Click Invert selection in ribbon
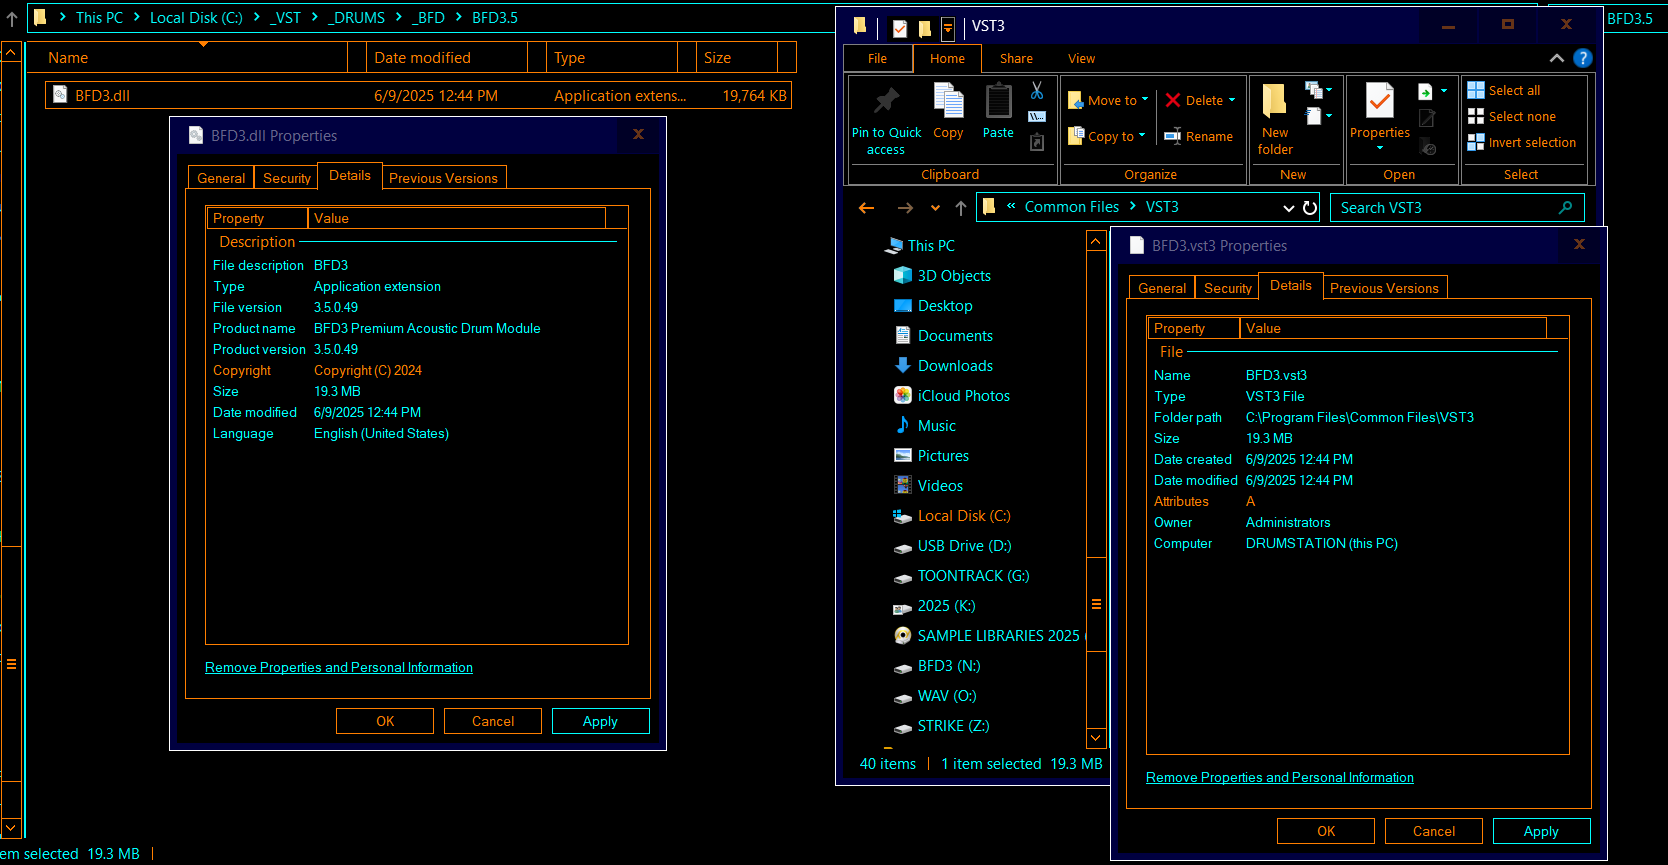Screen dimensions: 1668x865 [x=1522, y=142]
